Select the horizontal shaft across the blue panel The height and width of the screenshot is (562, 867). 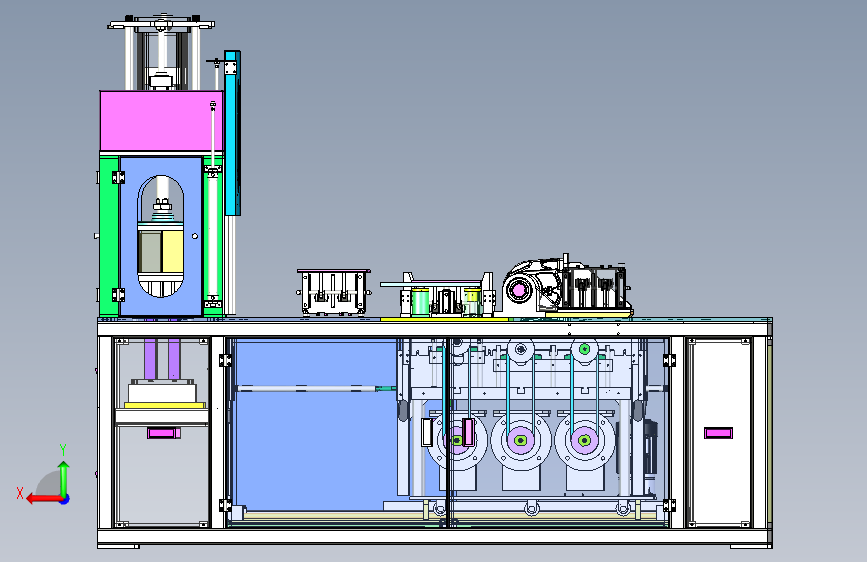pos(316,389)
